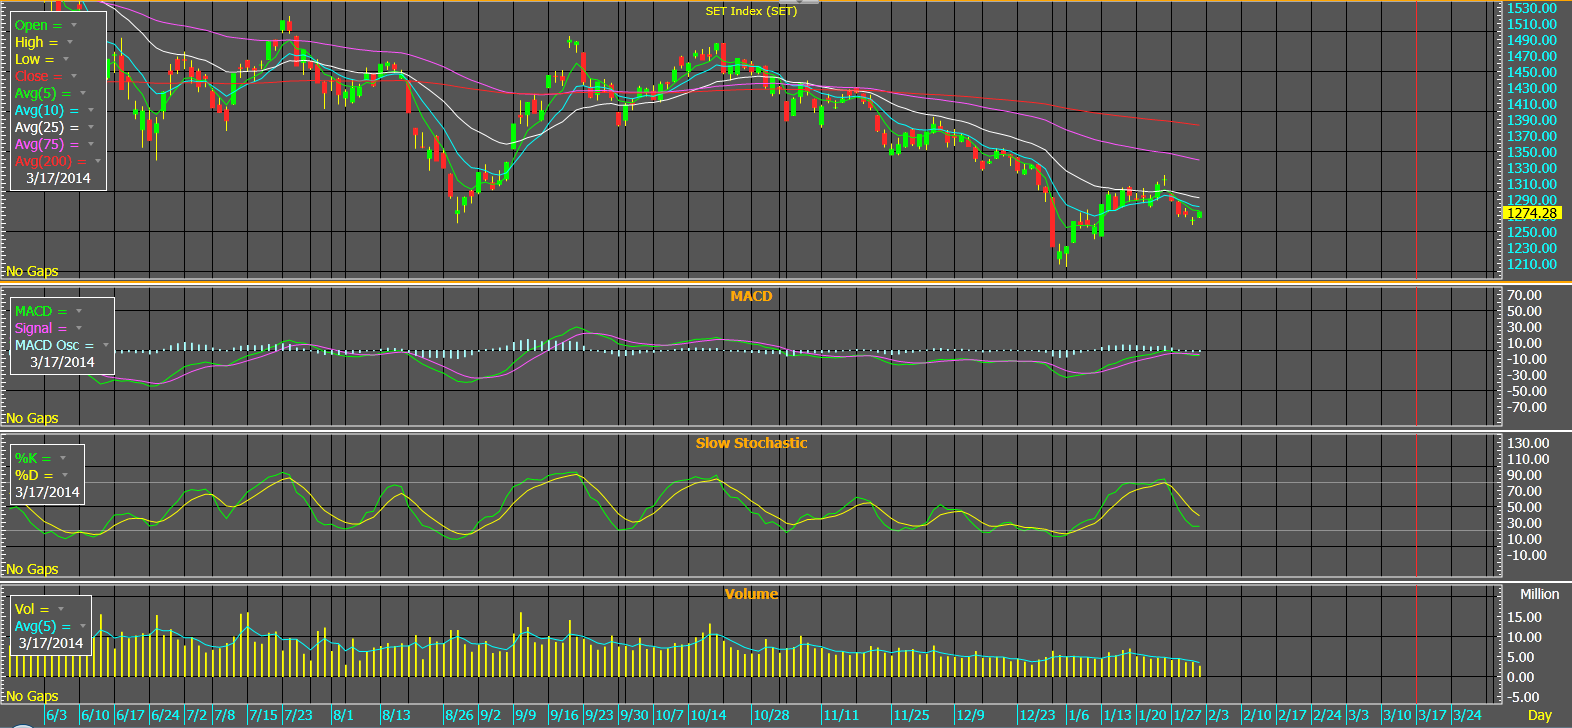Click 'No Gaps' in the Volume panel

(x=32, y=696)
